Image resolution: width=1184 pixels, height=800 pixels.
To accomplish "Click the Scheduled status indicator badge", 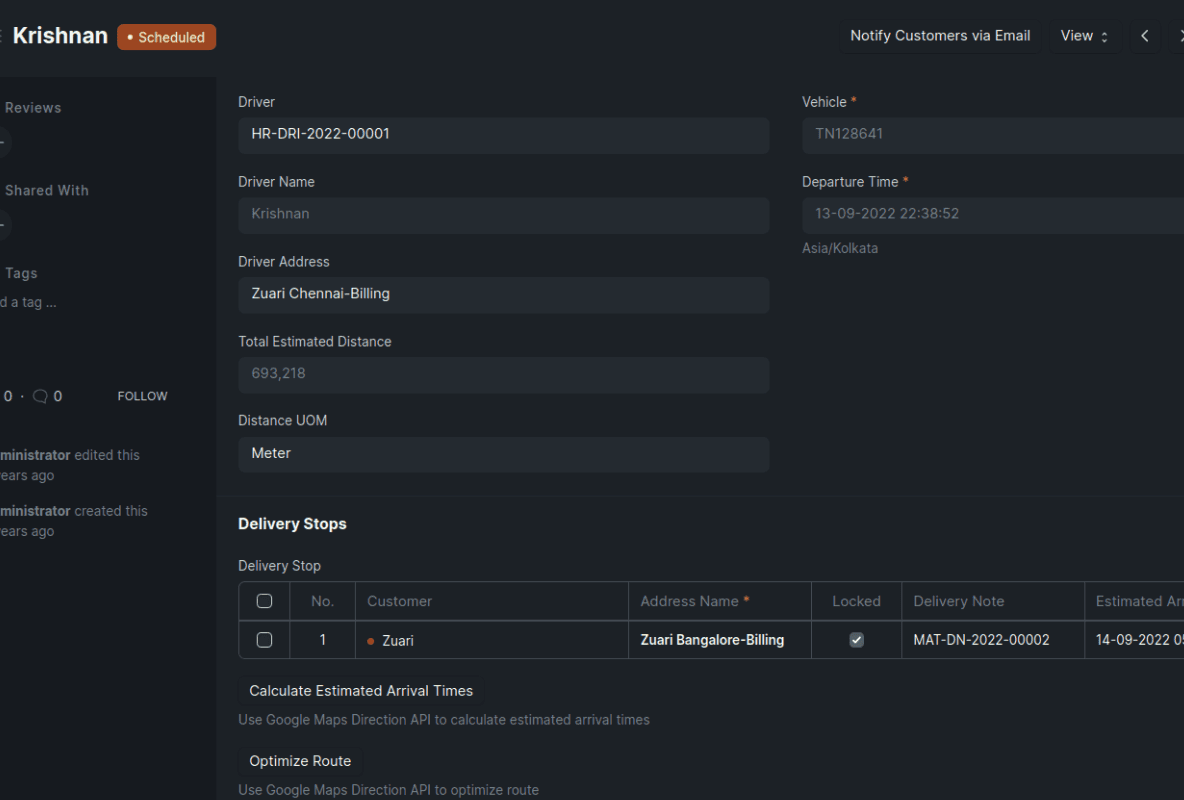I will [x=166, y=36].
